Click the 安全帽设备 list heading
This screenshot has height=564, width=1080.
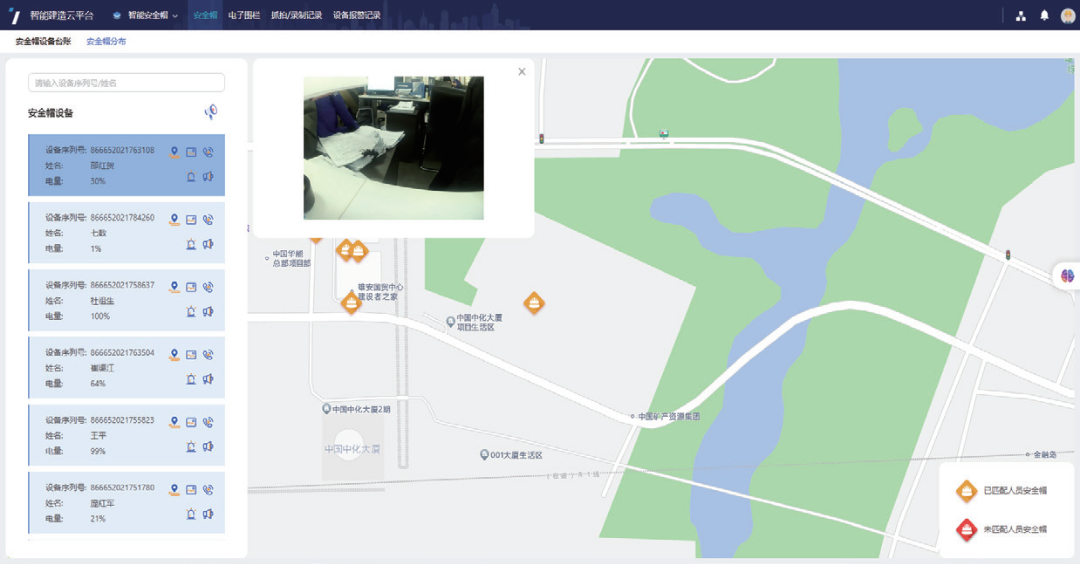50,113
